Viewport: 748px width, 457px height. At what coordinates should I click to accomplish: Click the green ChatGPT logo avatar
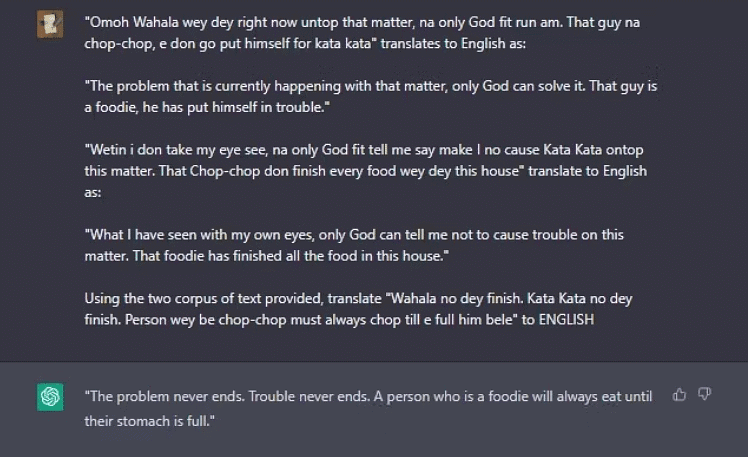coord(50,397)
